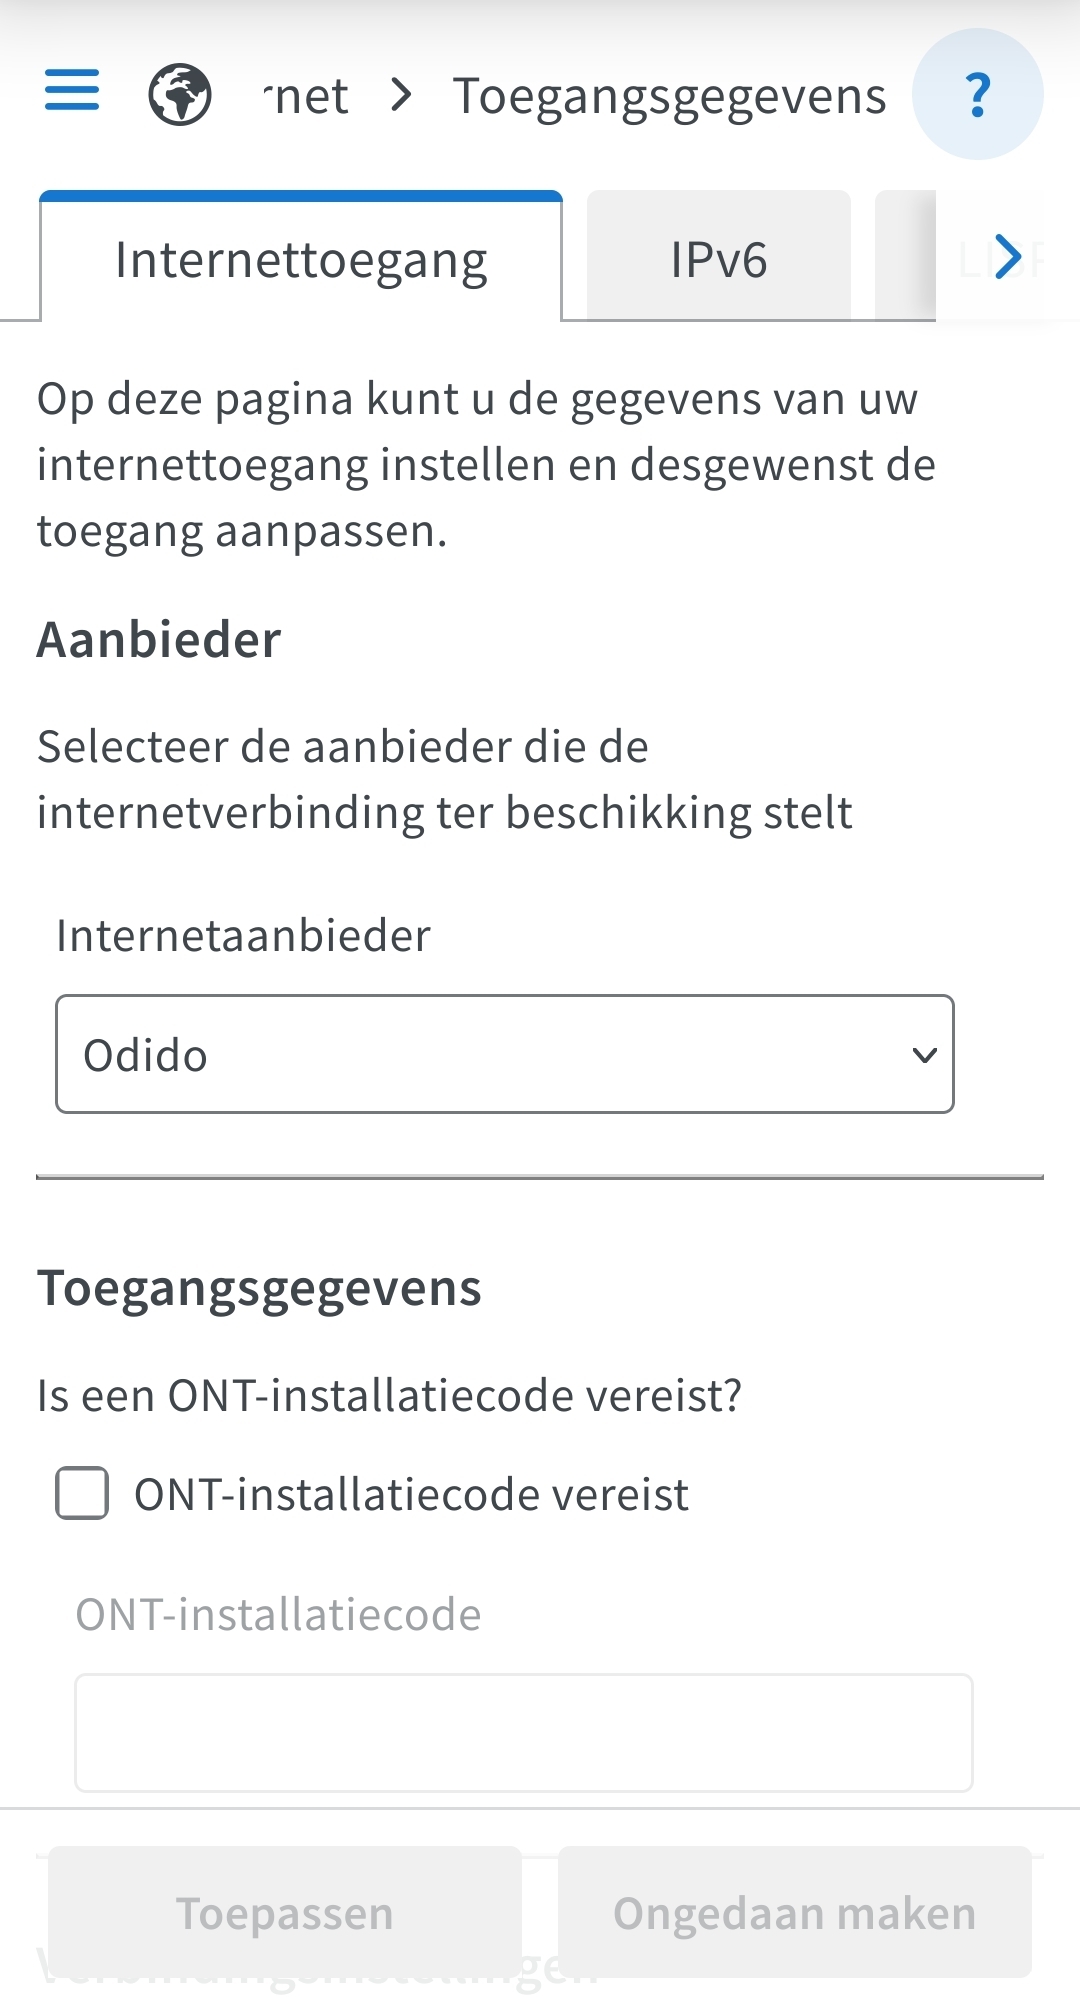Click the Toepassen button

pyautogui.click(x=285, y=1912)
